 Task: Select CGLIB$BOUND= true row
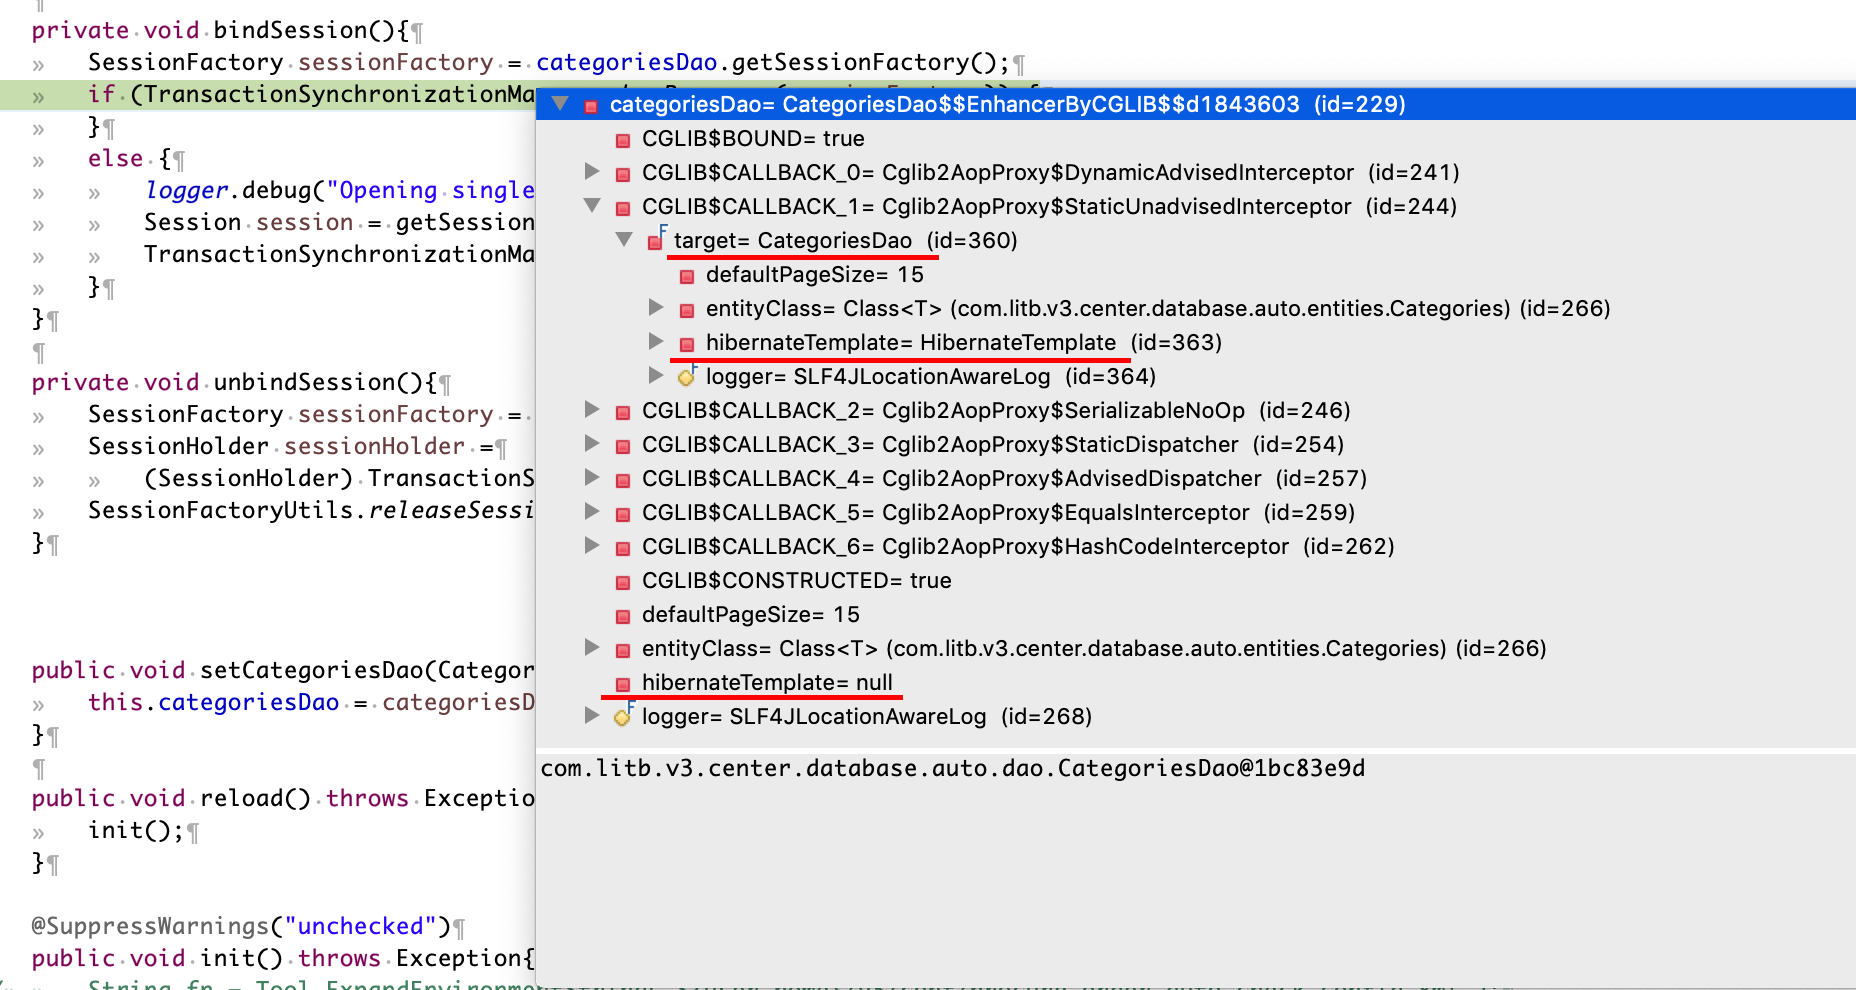(753, 138)
